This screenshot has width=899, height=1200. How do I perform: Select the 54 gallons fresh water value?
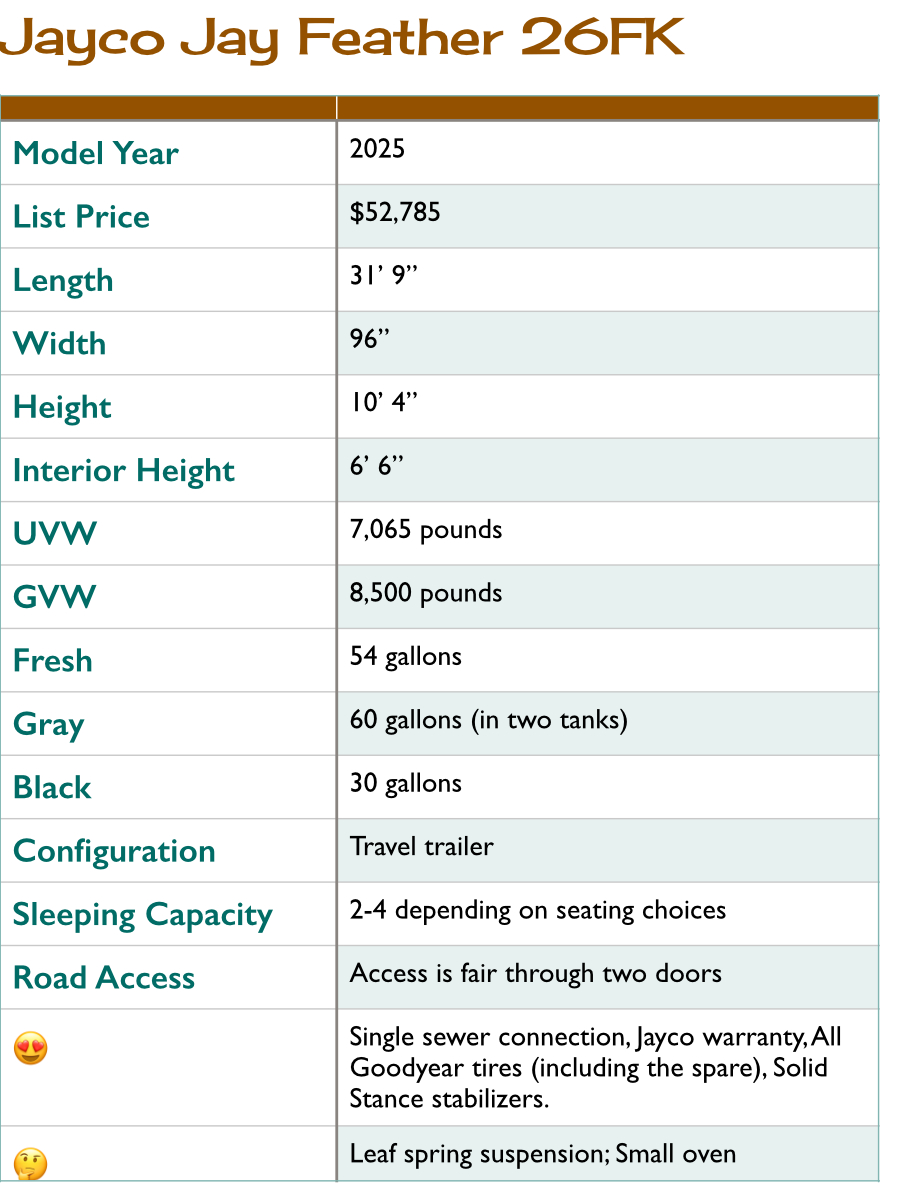pos(406,657)
